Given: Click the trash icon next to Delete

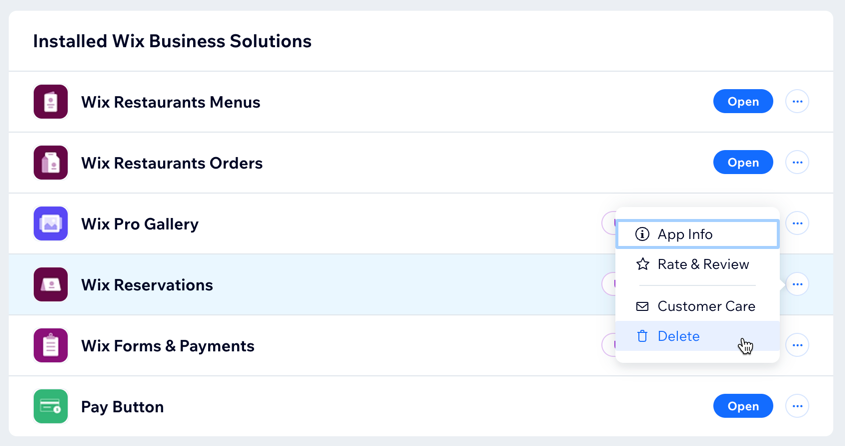Looking at the screenshot, I should (x=642, y=336).
